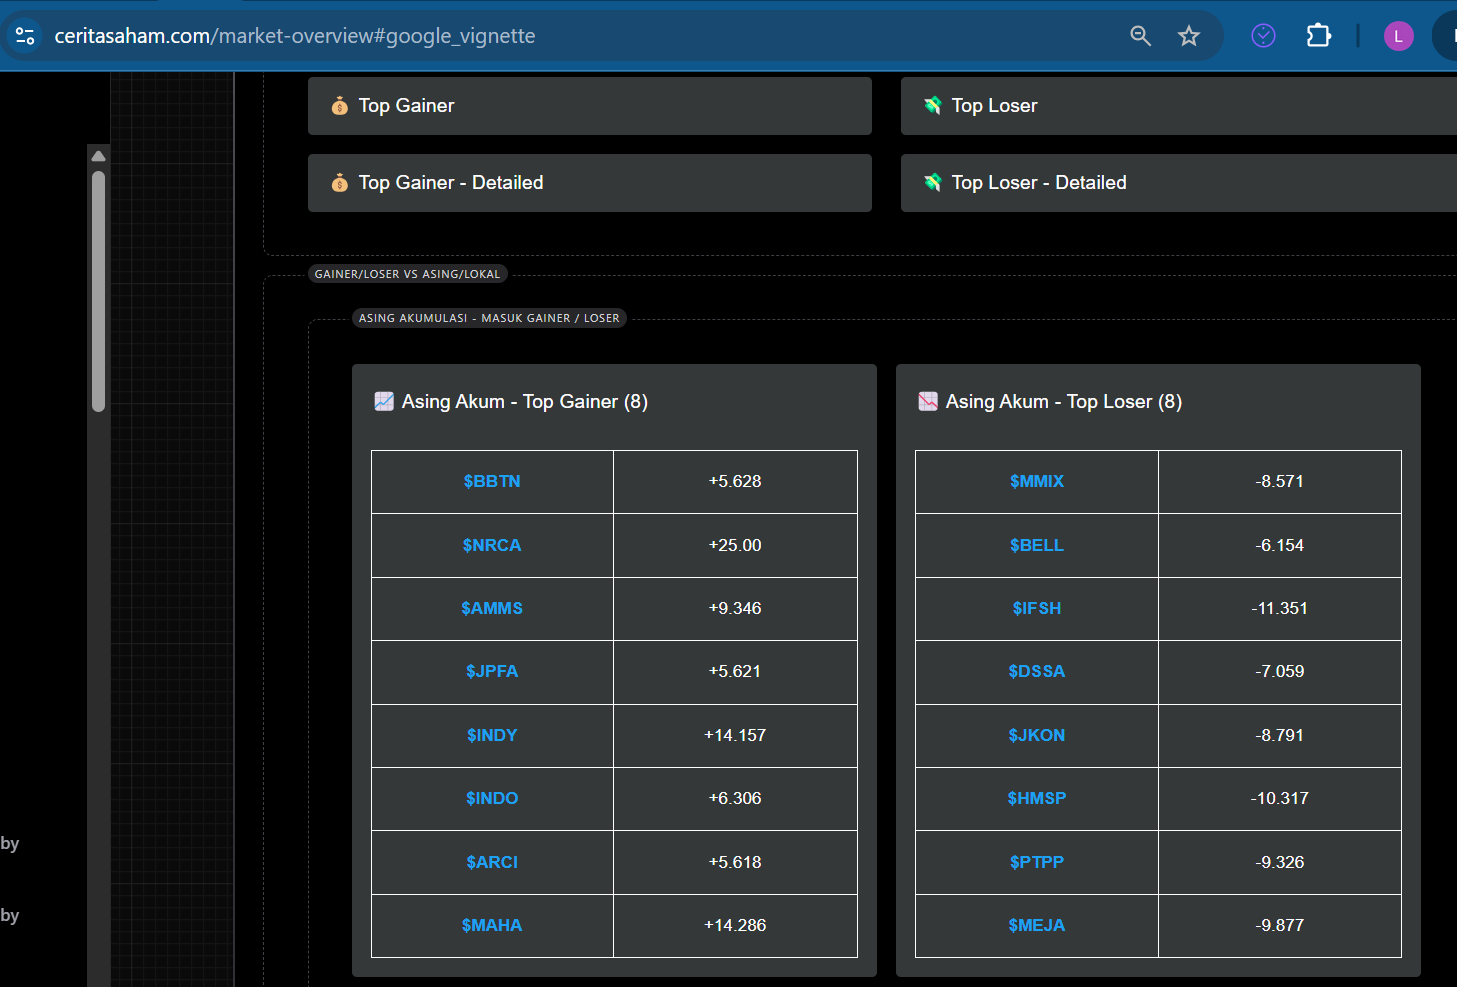Open the Extensions puzzle-piece icon
1457x987 pixels.
1319,36
